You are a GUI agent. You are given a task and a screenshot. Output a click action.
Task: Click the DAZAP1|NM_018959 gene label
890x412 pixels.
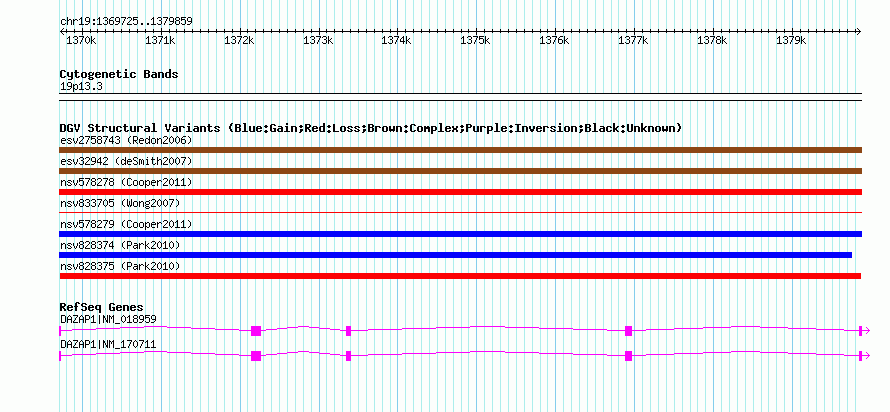point(108,319)
